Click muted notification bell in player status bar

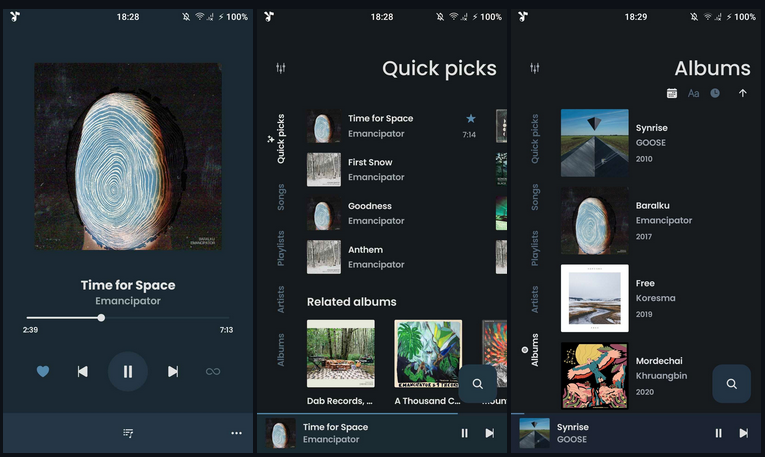[186, 17]
